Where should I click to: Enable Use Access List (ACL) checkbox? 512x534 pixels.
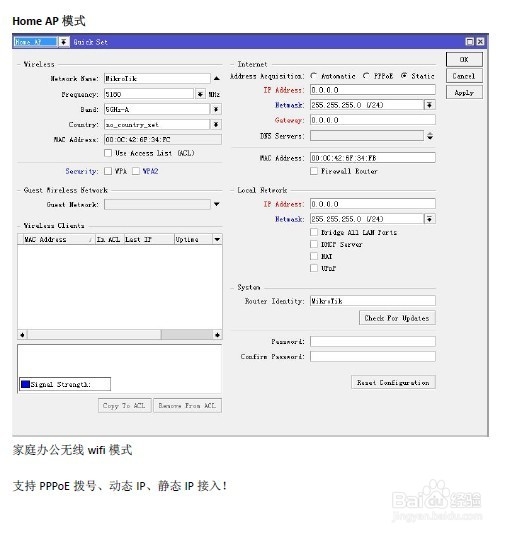click(108, 153)
